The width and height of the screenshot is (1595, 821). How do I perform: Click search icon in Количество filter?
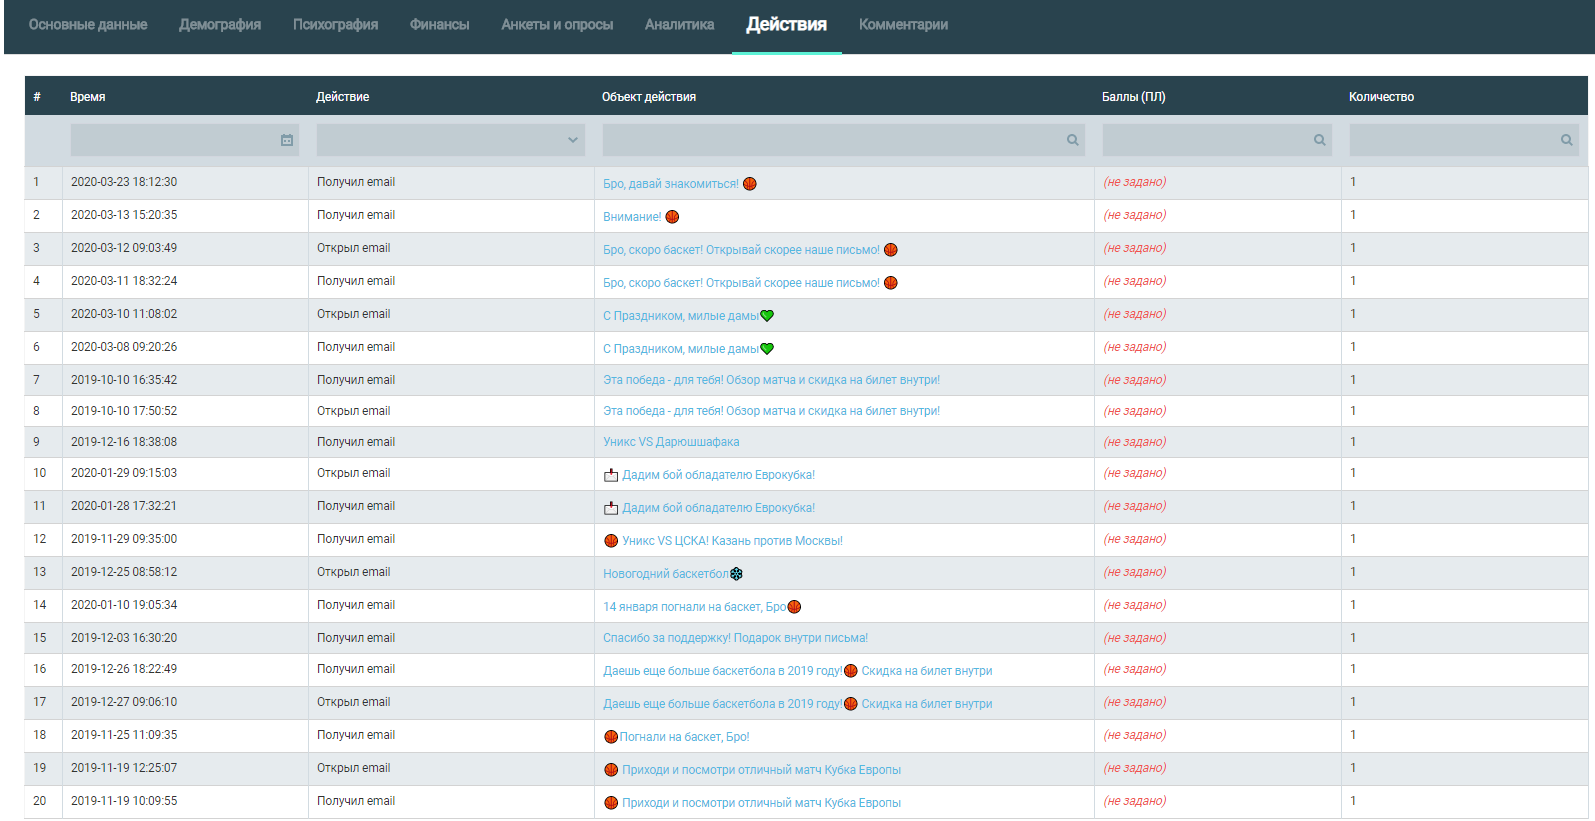[x=1566, y=140]
